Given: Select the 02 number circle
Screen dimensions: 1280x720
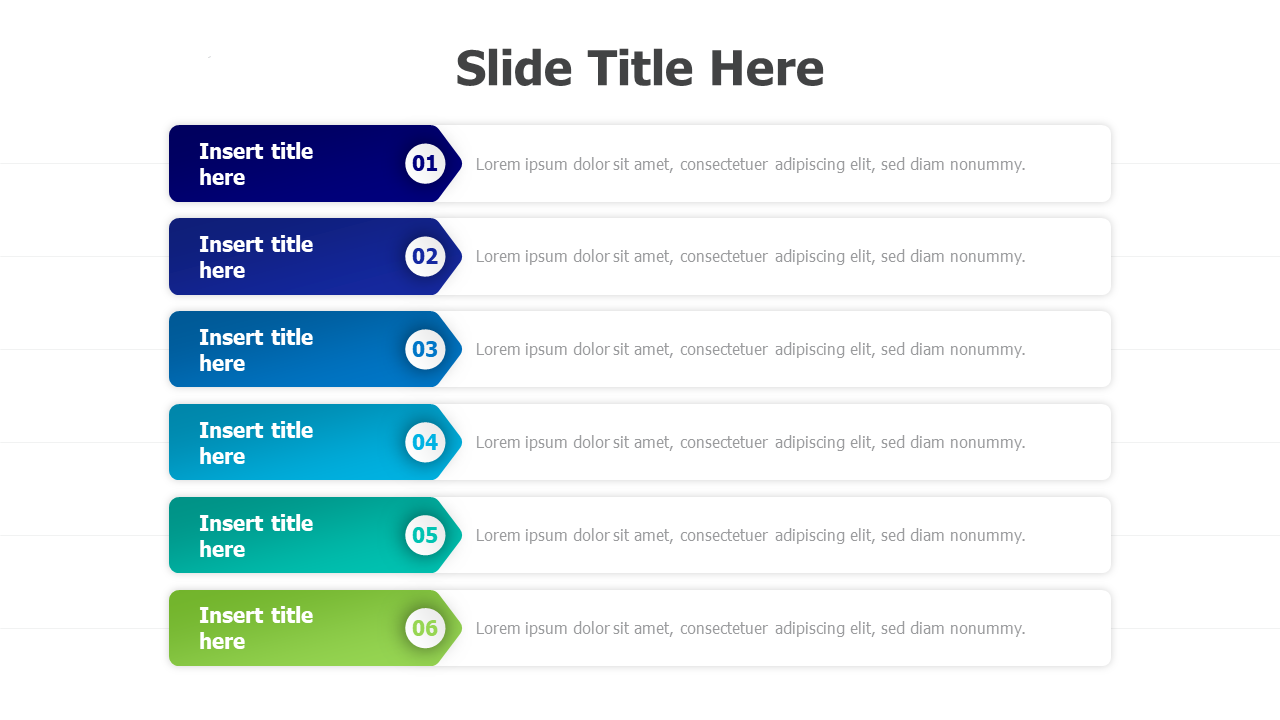Looking at the screenshot, I should [425, 257].
